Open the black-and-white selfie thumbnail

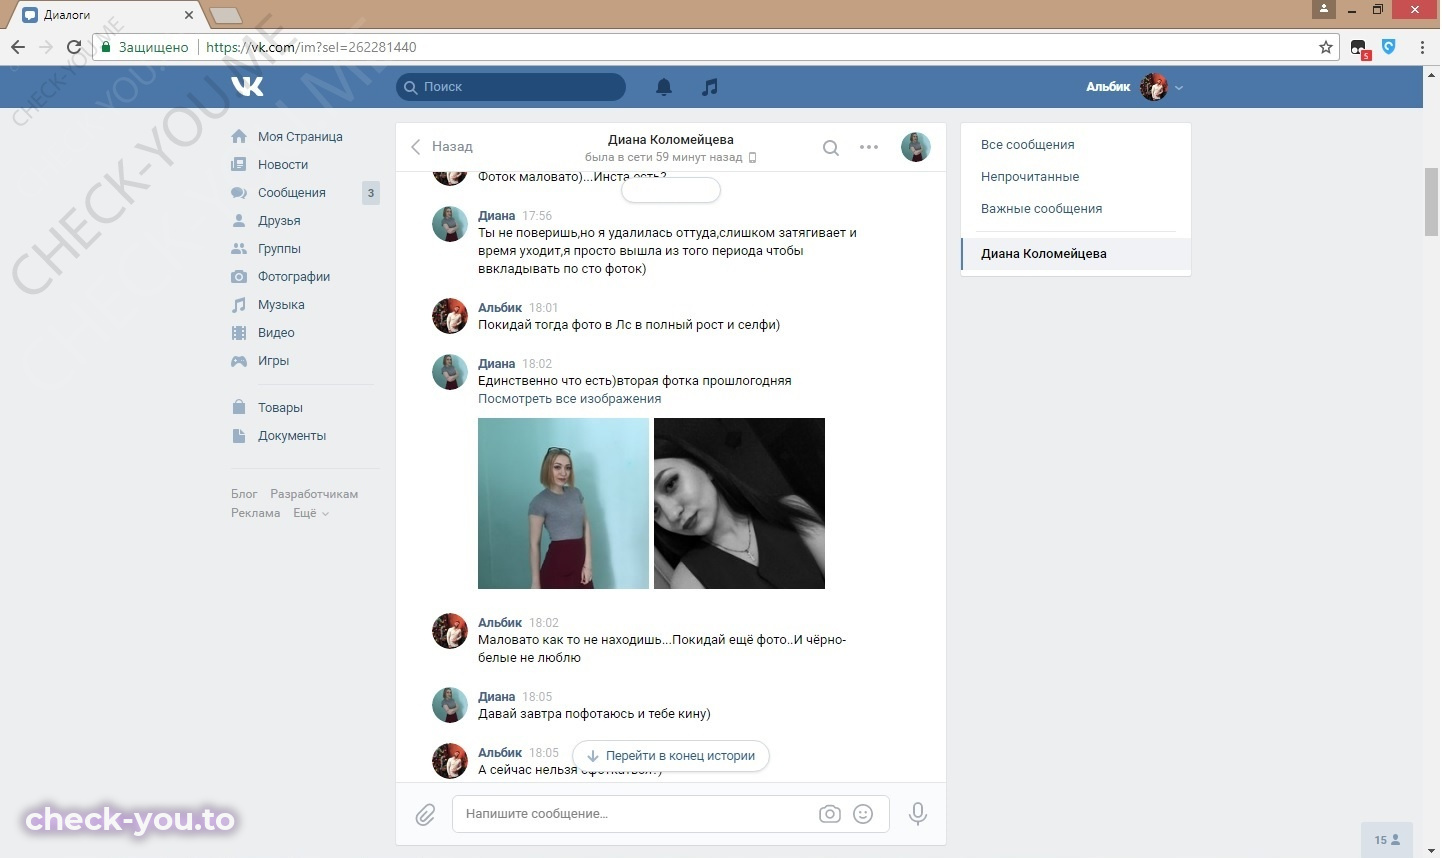point(739,503)
